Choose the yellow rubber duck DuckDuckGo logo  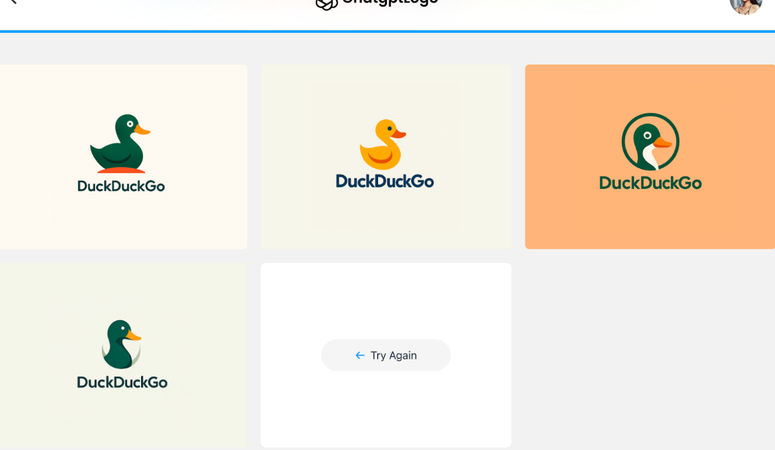click(x=386, y=157)
